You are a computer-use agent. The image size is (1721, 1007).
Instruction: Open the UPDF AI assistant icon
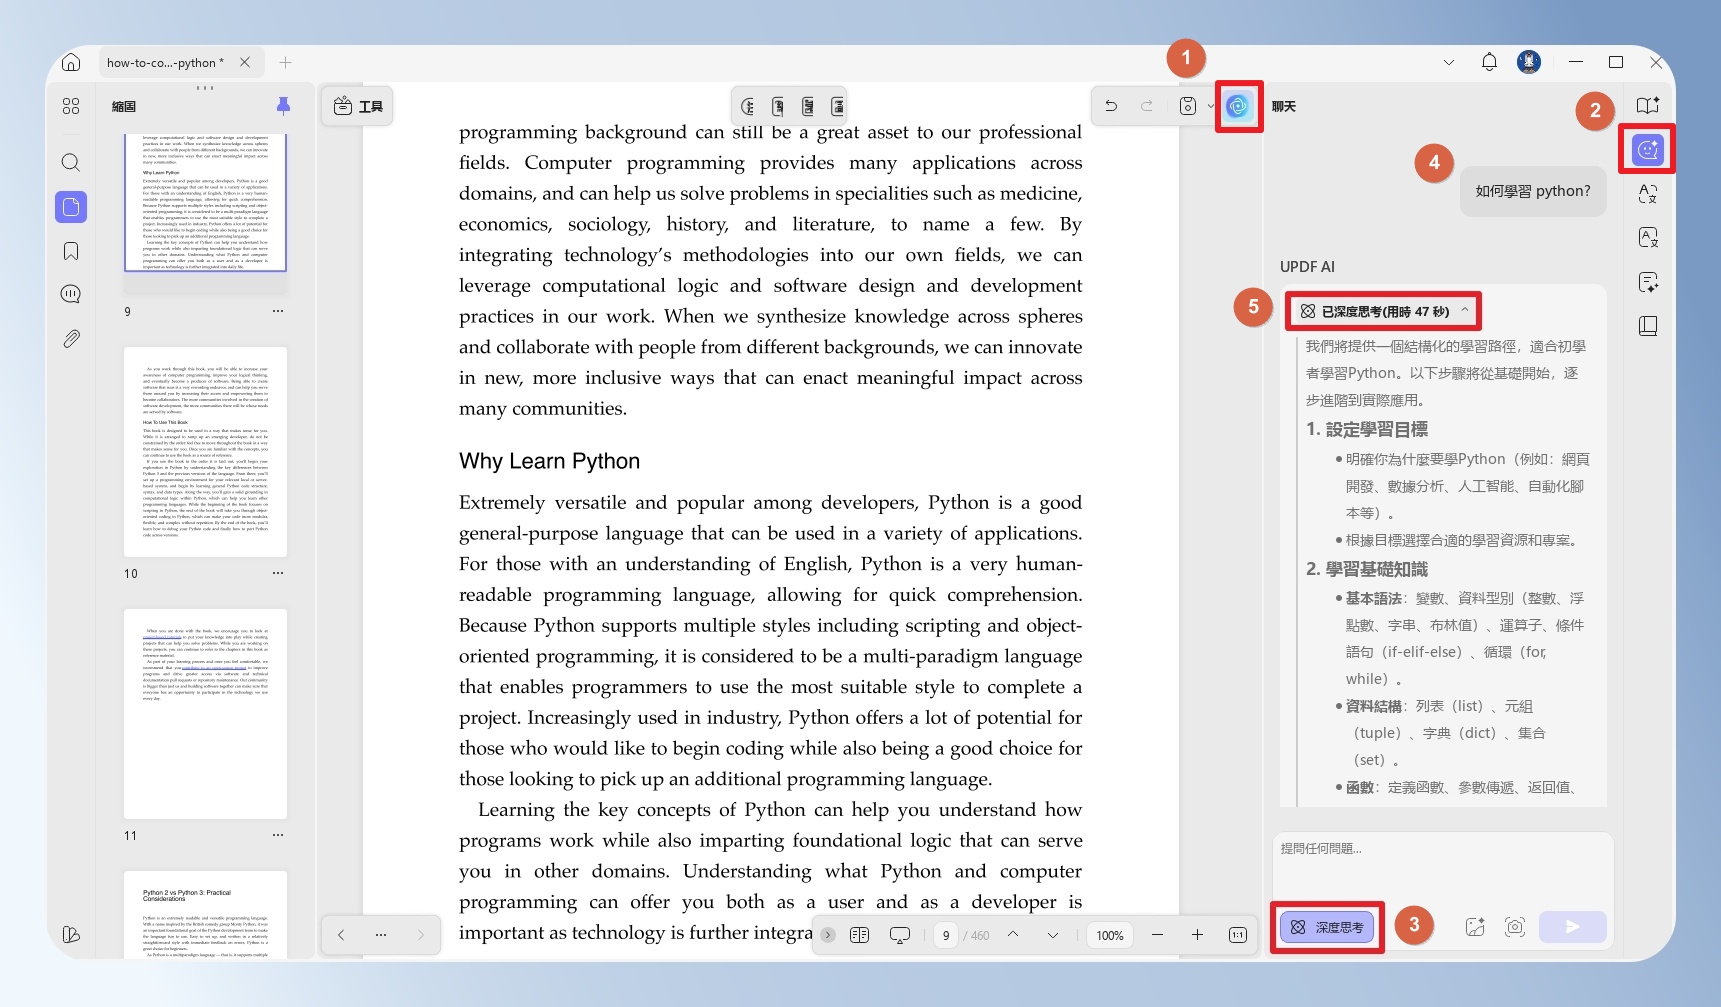pyautogui.click(x=1238, y=106)
